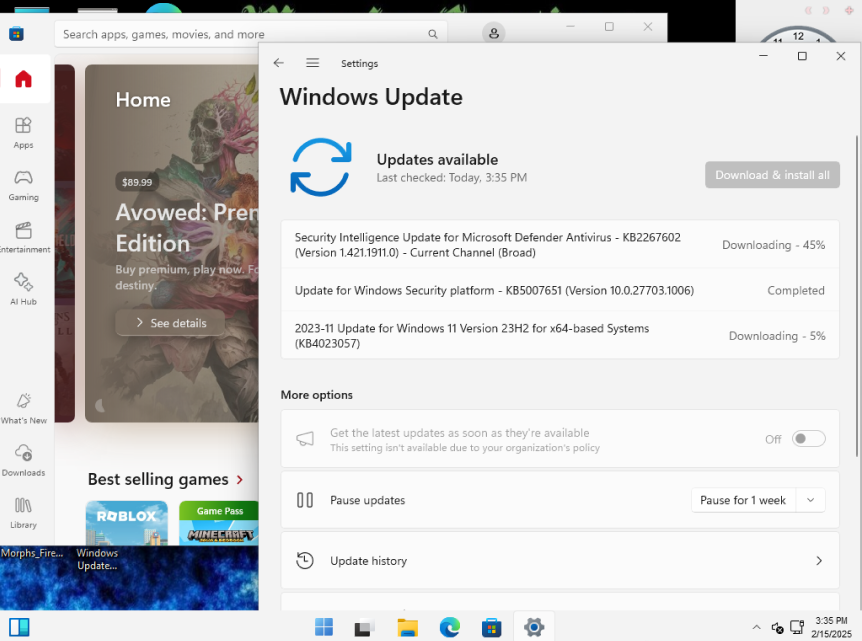Select the KB4023057 Windows 11 23H2 update
Viewport: 862px width, 641px height.
472,335
